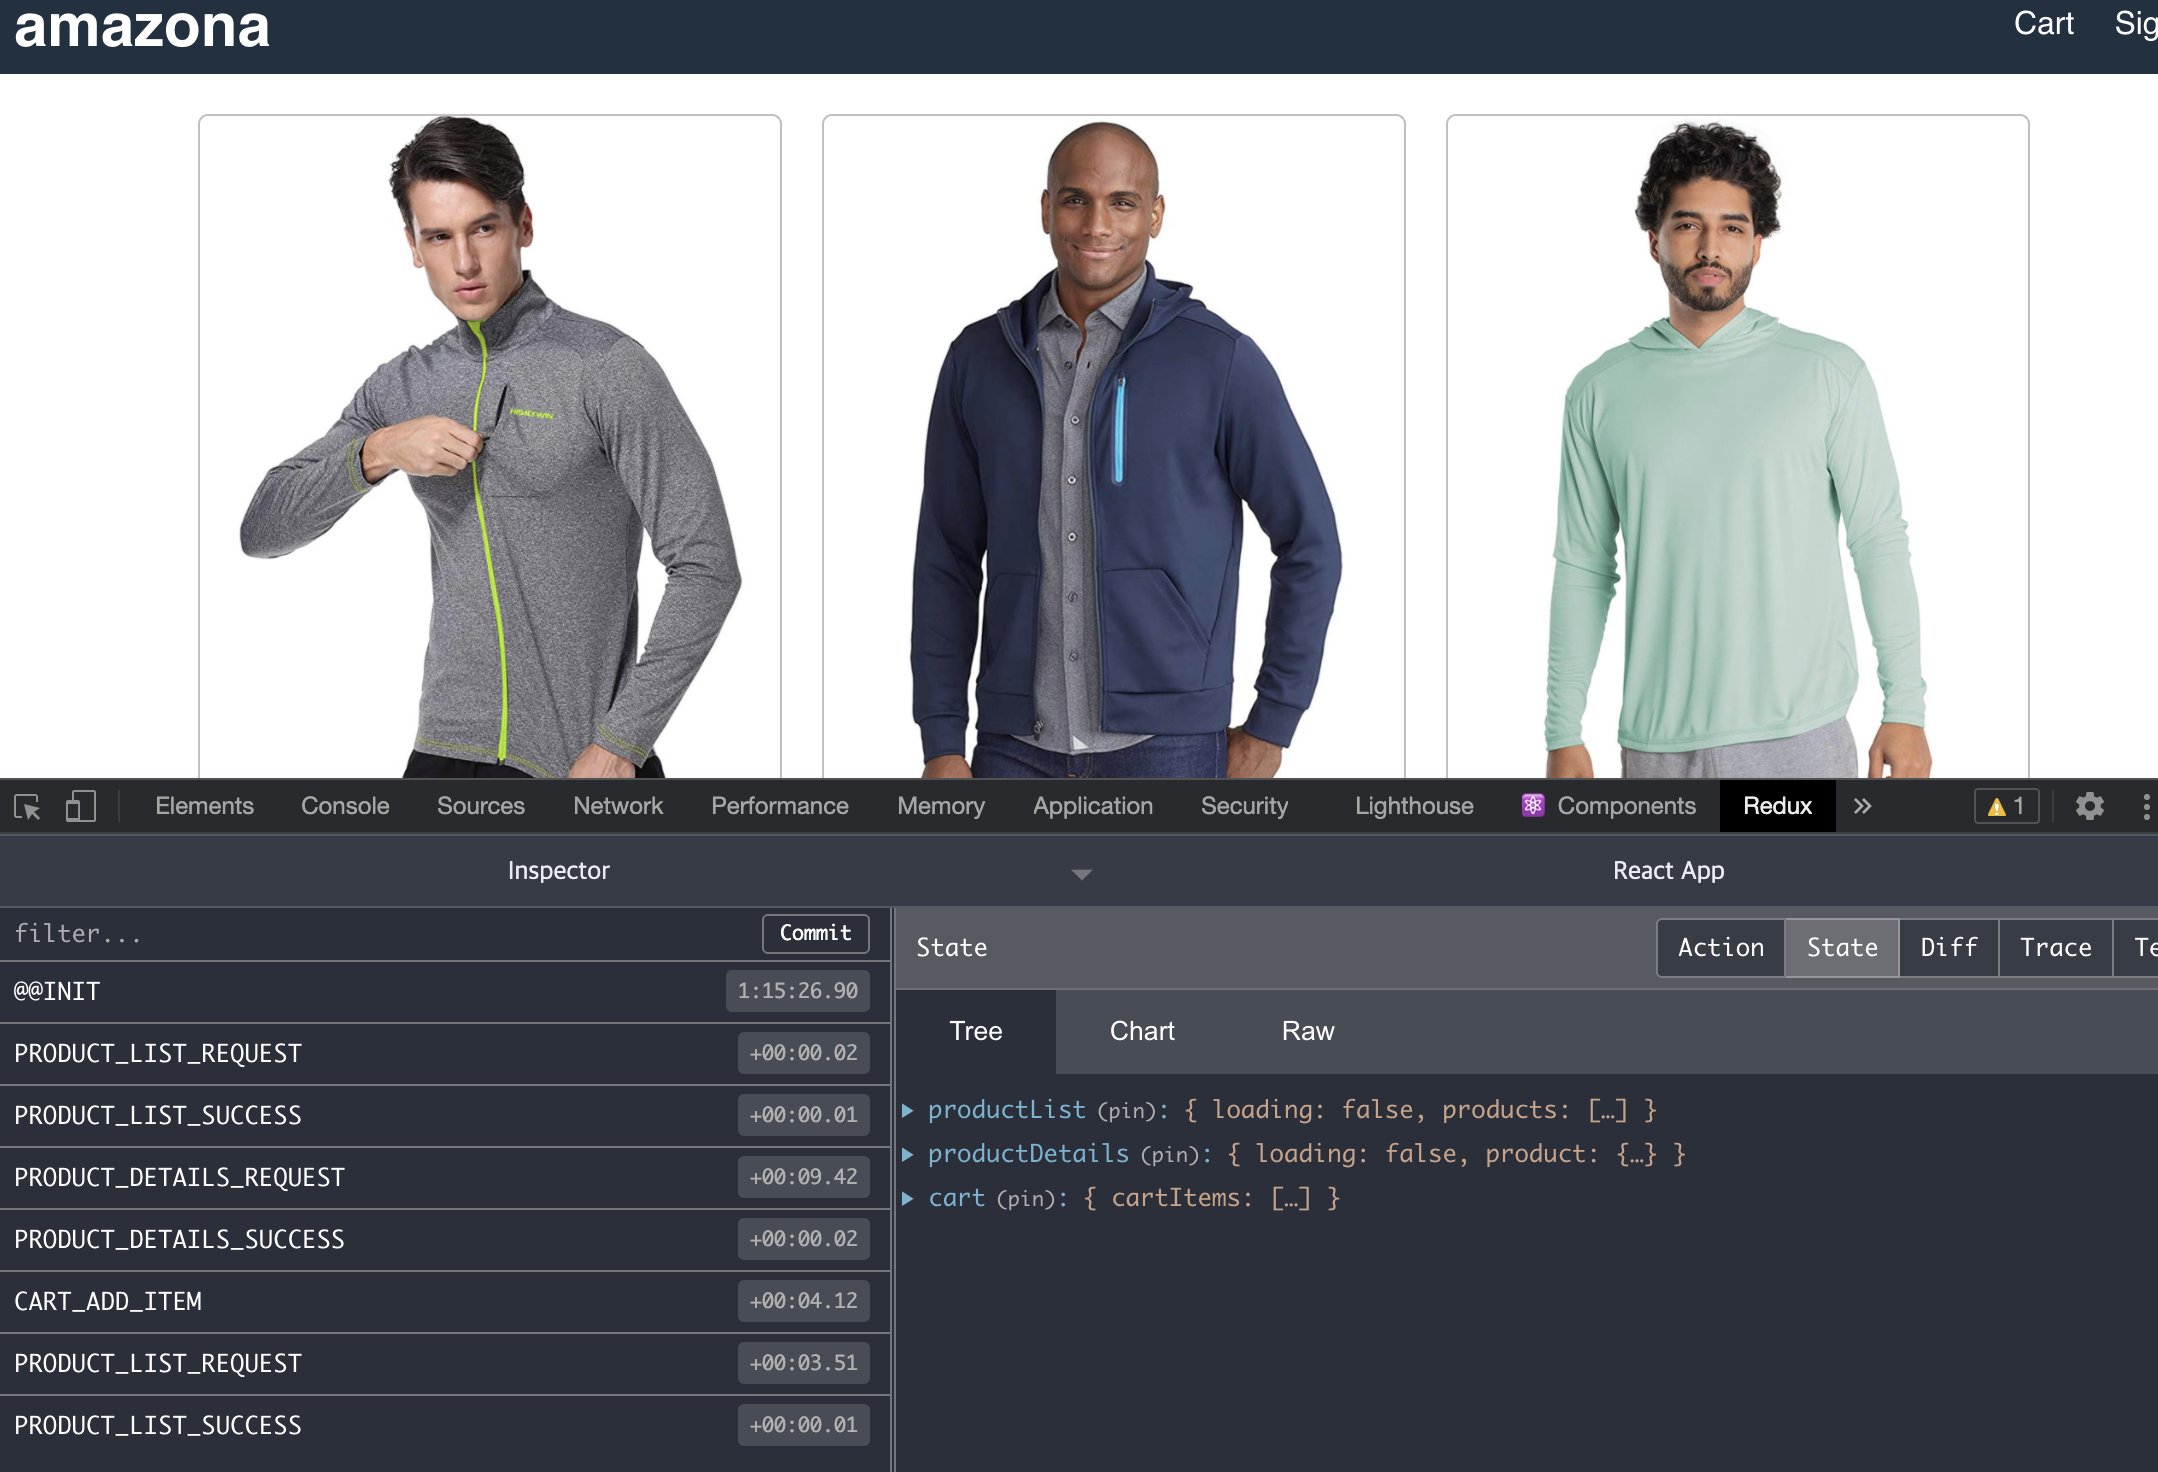Open the DevTools three-dot menu
The width and height of the screenshot is (2158, 1472).
(x=2146, y=807)
